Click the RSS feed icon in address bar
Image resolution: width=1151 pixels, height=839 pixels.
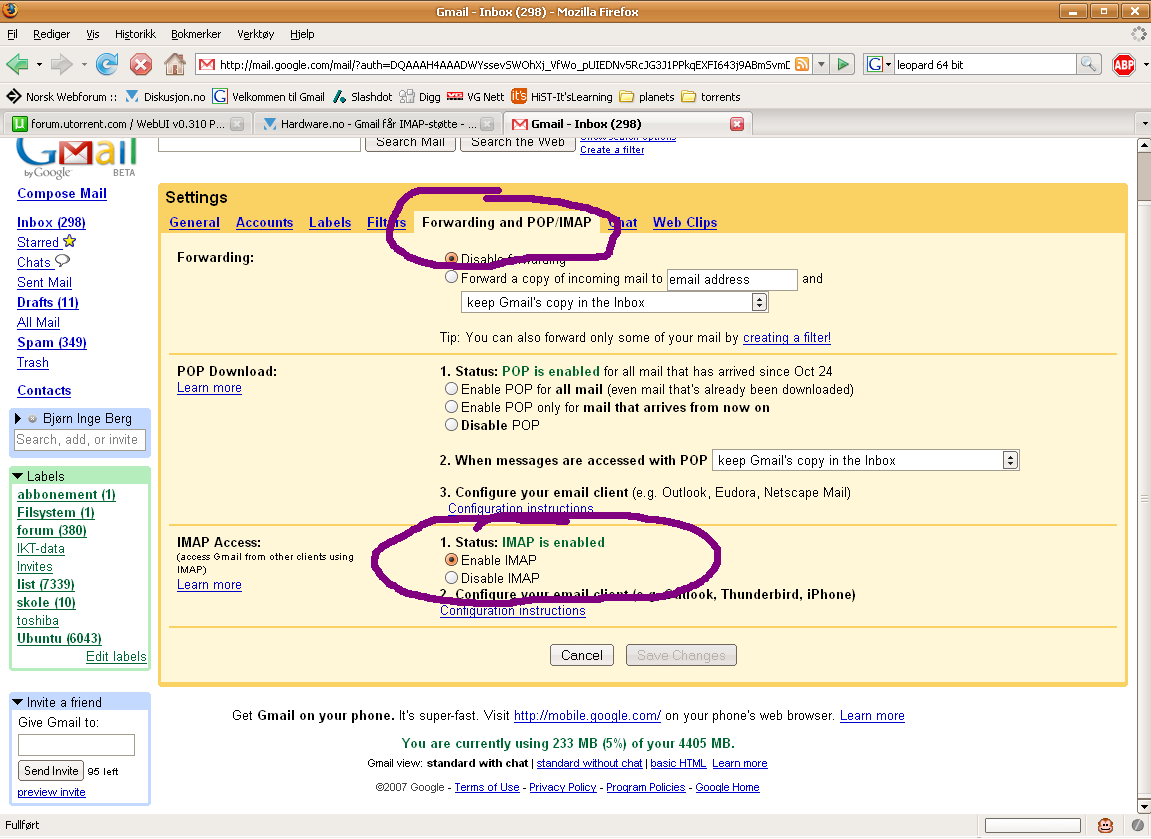pyautogui.click(x=802, y=65)
